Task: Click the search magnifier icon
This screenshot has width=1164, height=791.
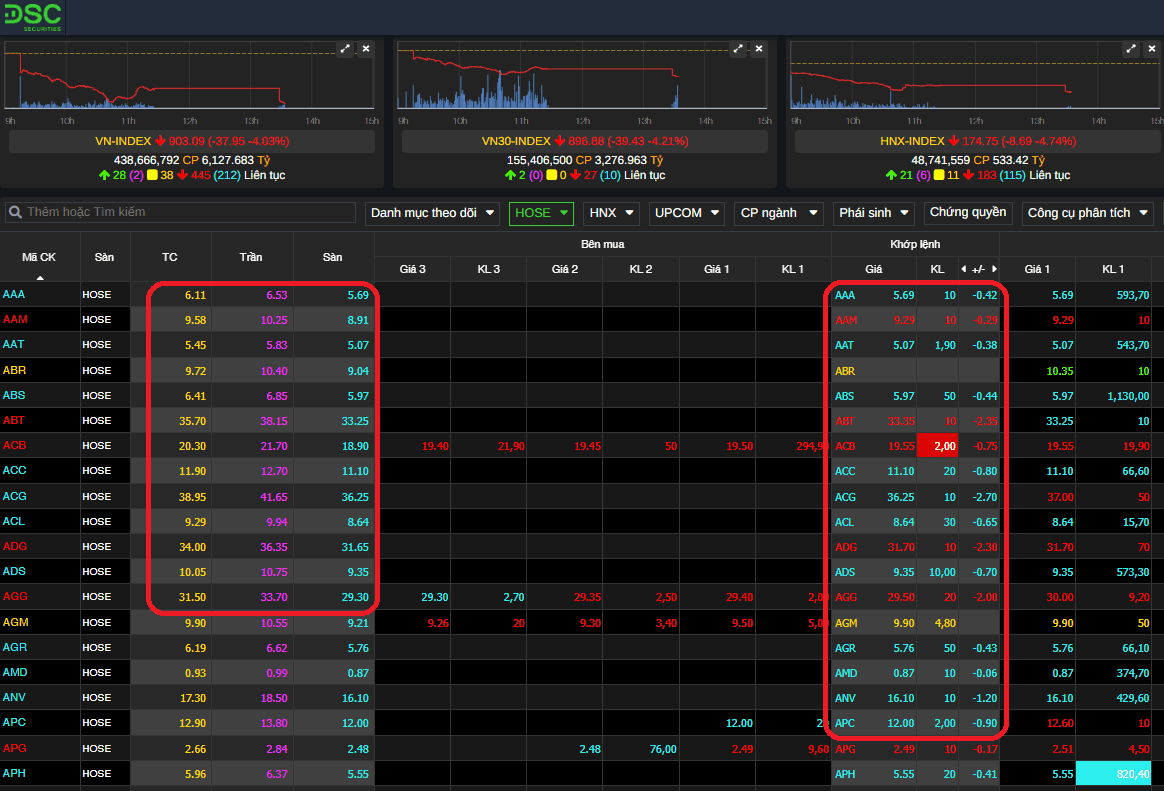Action: pos(16,212)
